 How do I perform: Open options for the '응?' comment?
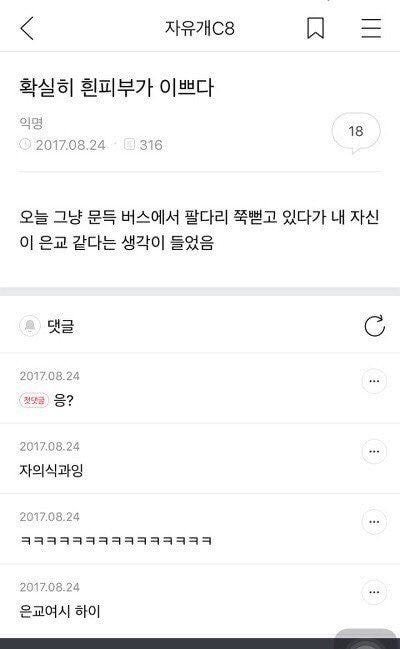pyautogui.click(x=374, y=381)
